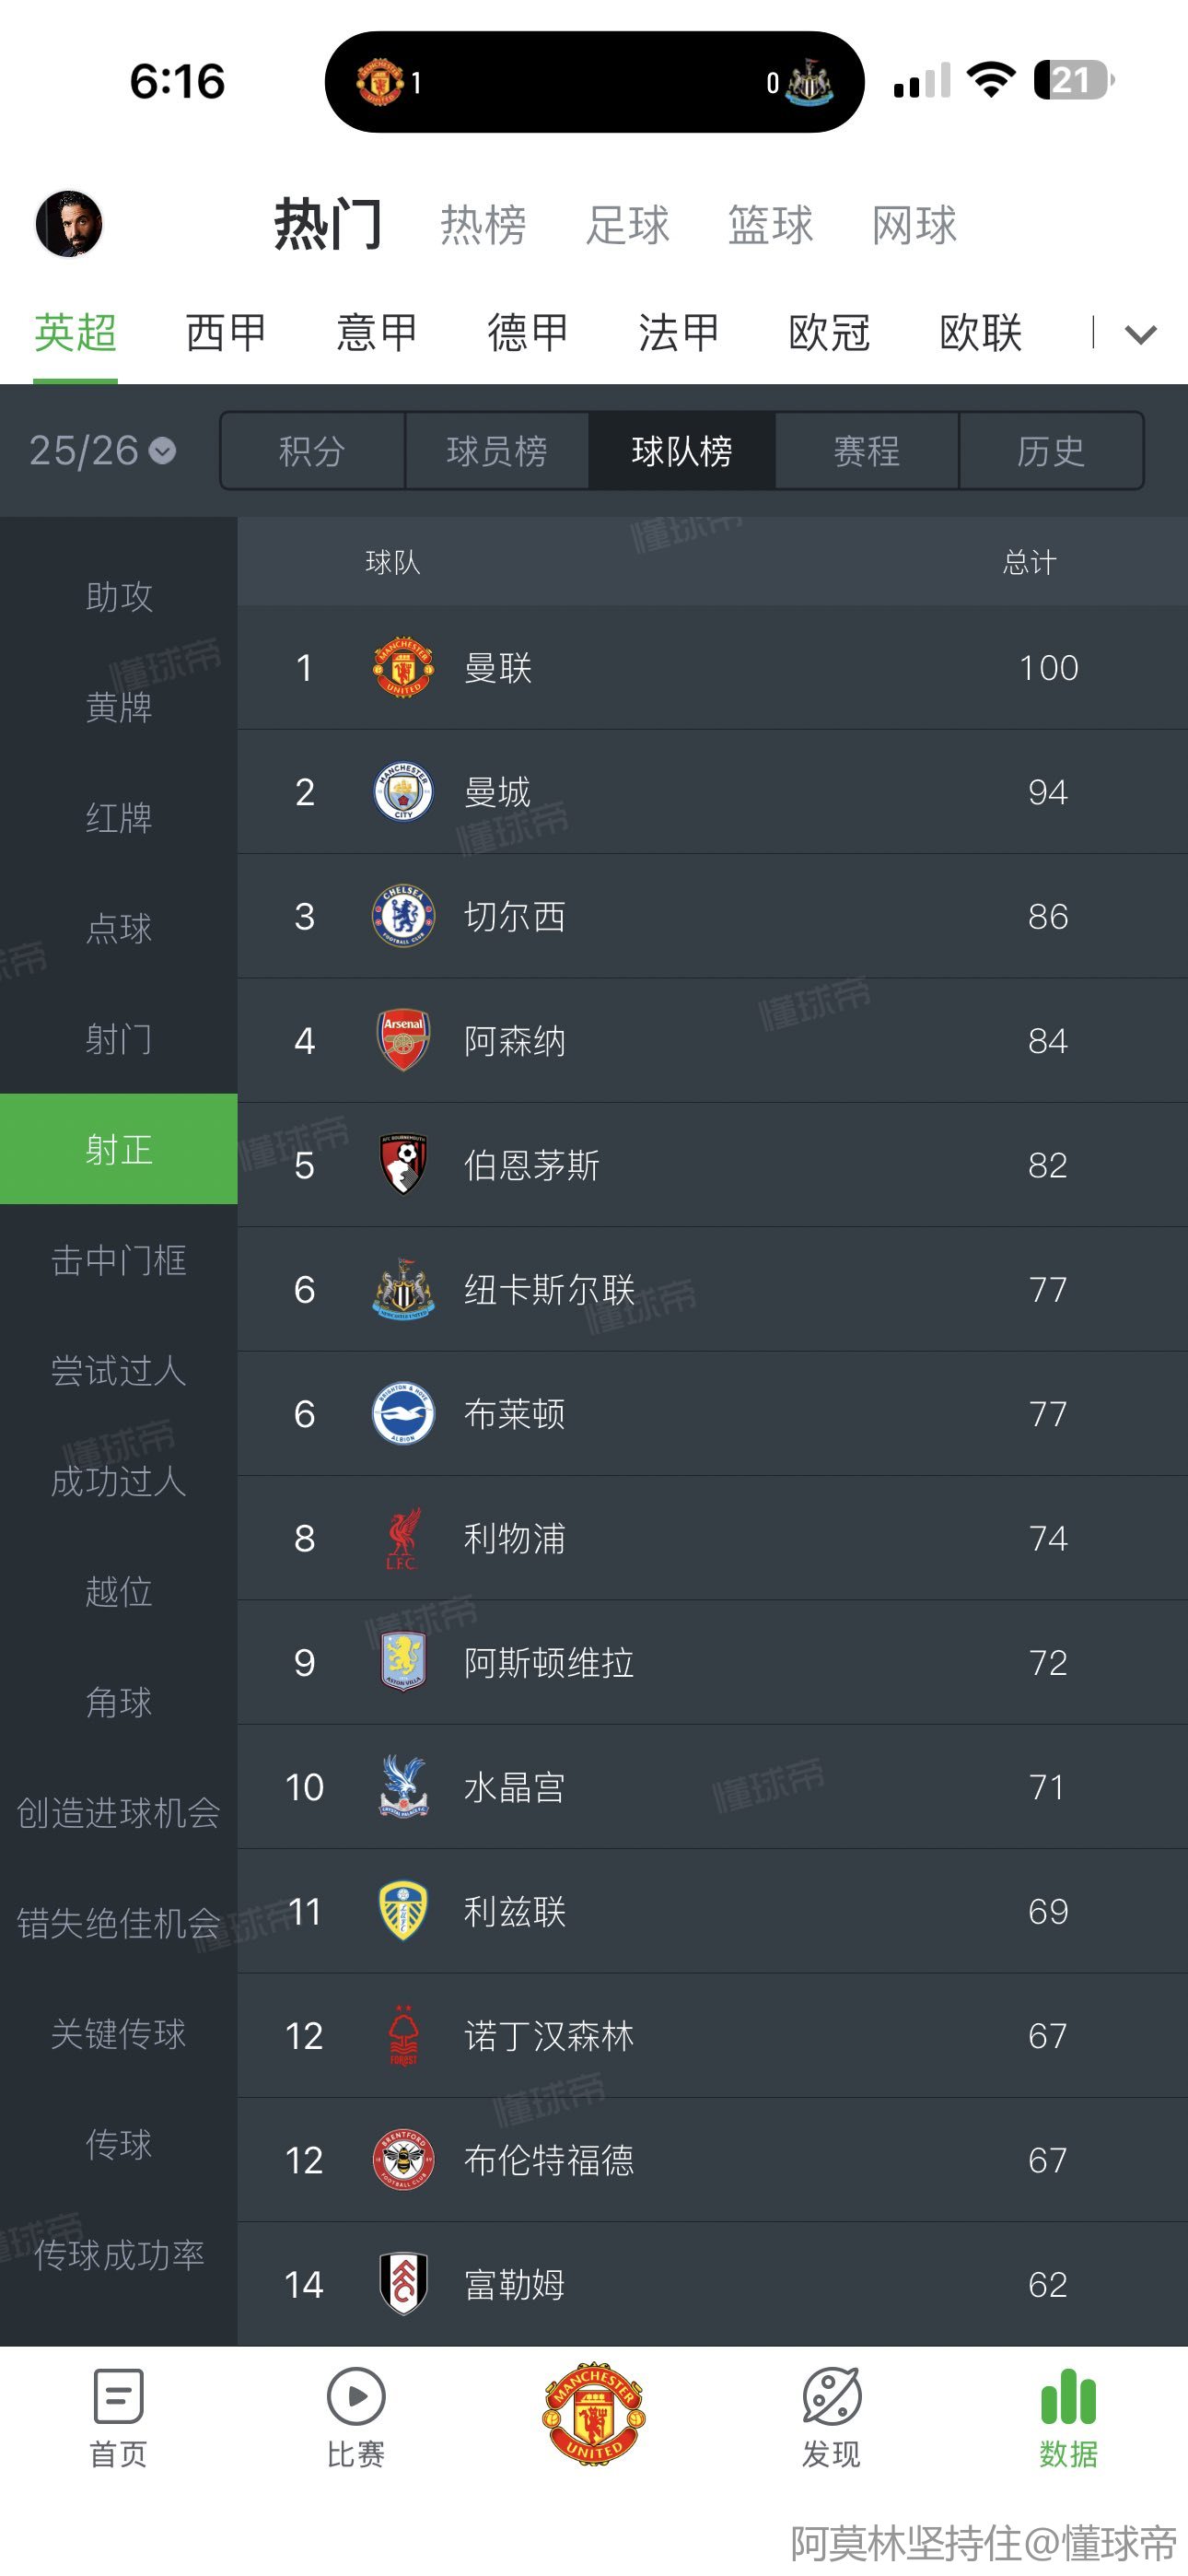This screenshot has width=1188, height=2576.
Task: Switch to the 球员榜 player ranking tab
Action: coord(497,451)
